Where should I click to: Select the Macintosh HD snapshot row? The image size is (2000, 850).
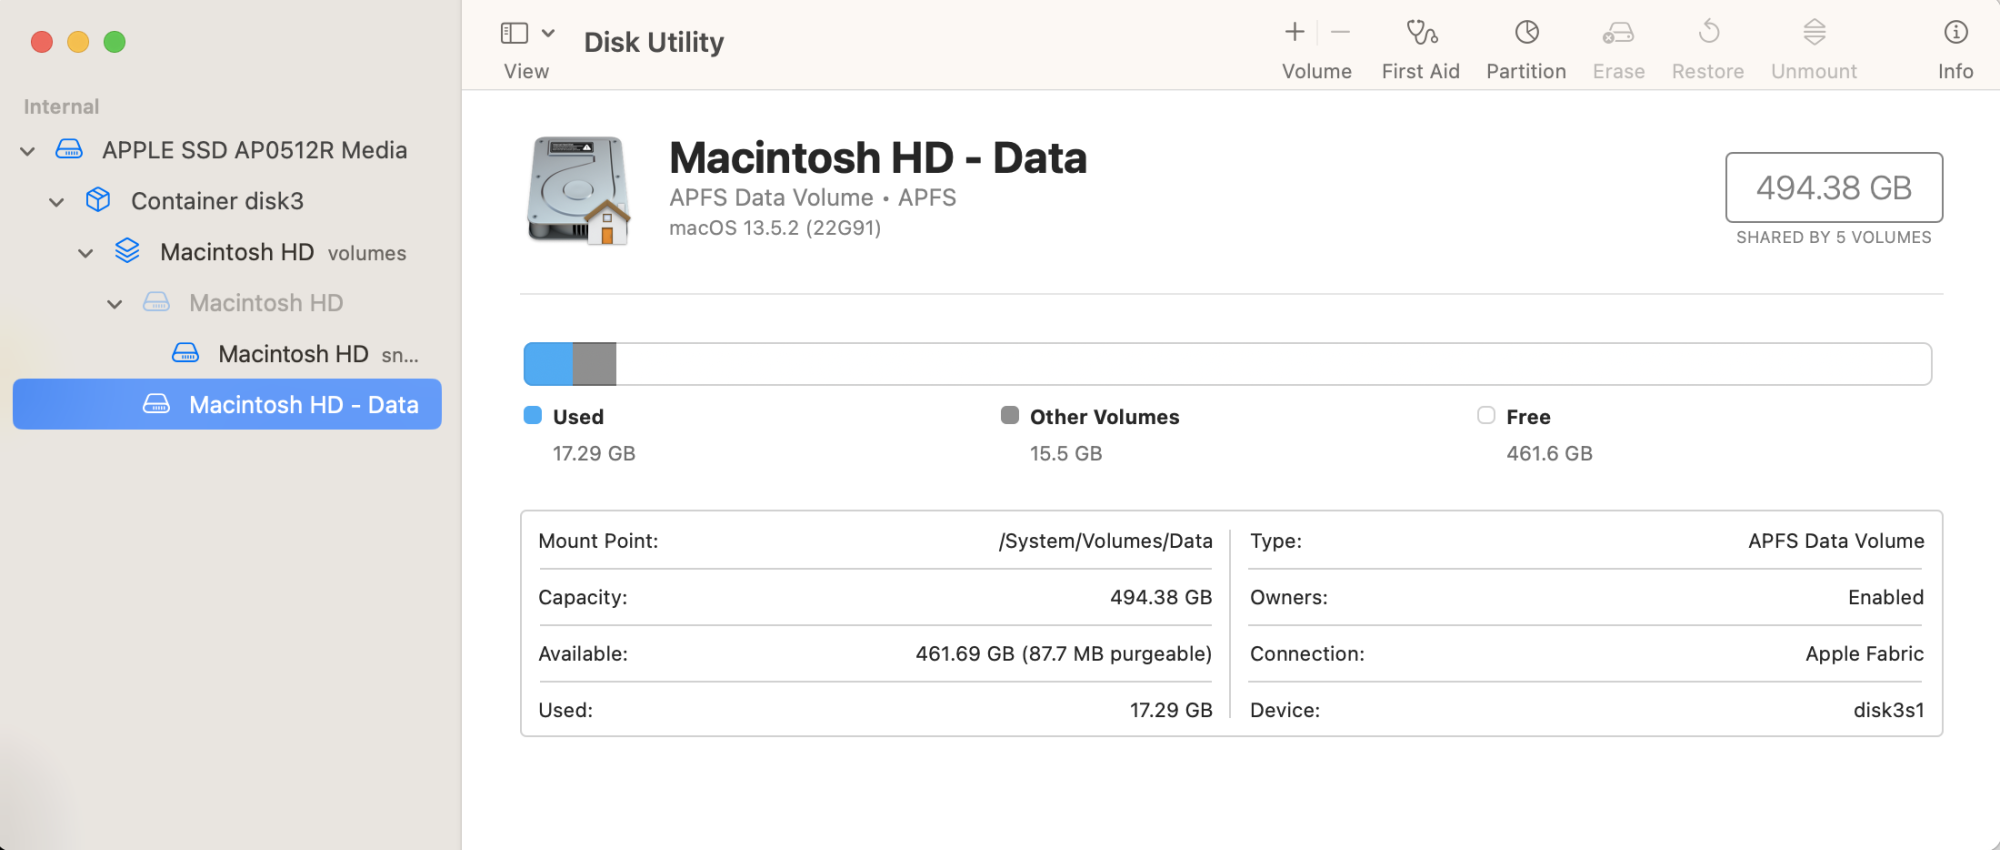[227, 354]
